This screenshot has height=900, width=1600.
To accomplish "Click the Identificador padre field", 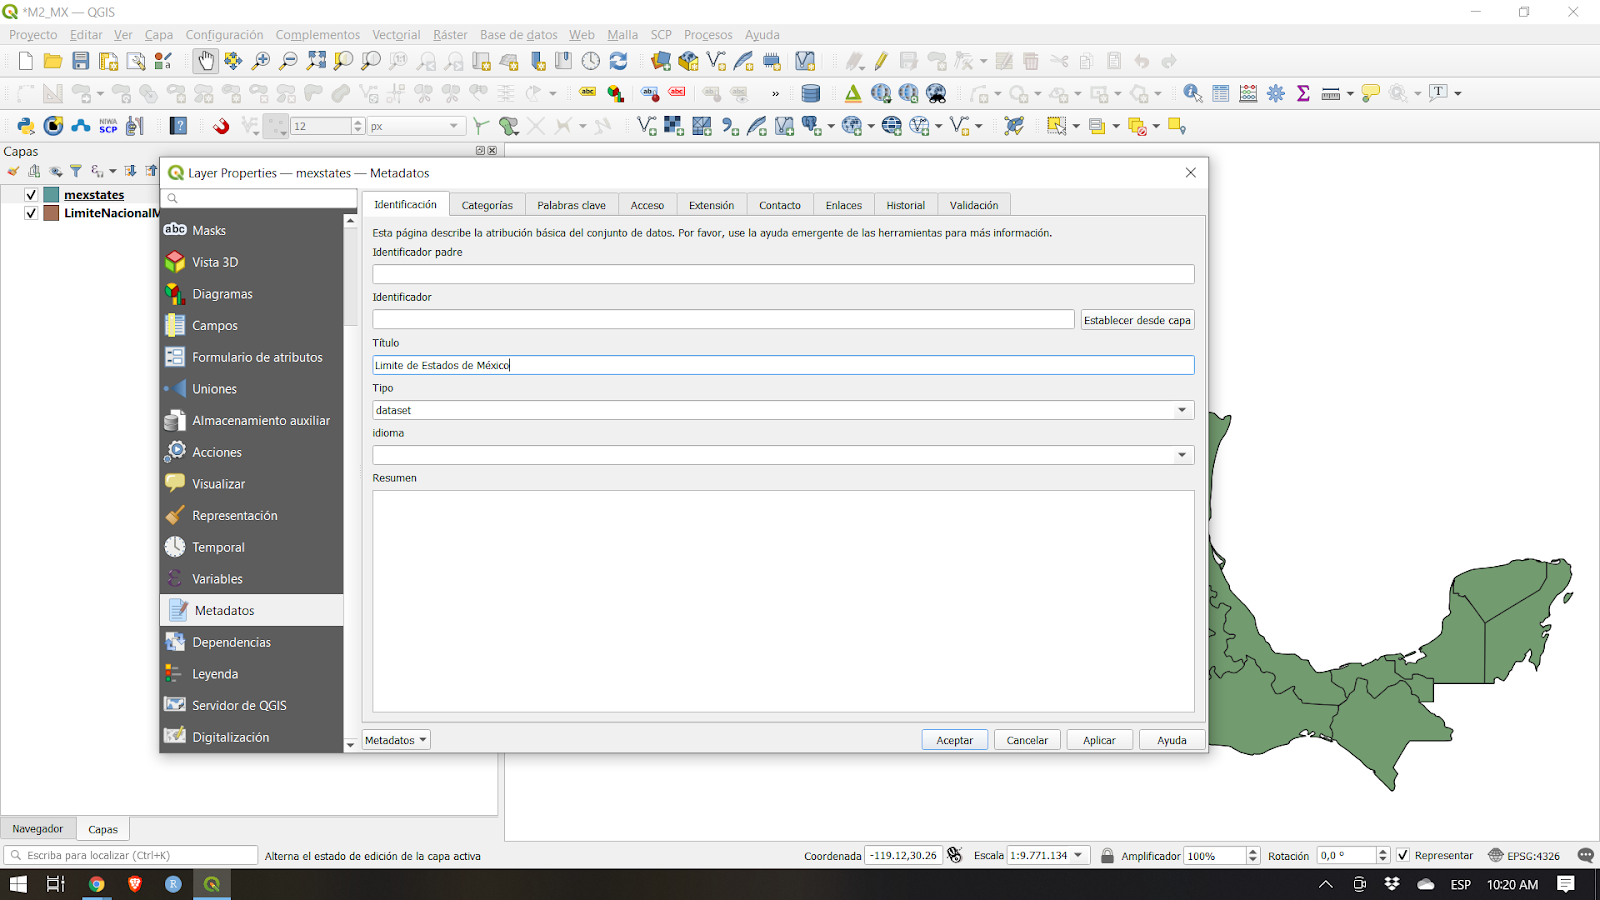I will [783, 274].
